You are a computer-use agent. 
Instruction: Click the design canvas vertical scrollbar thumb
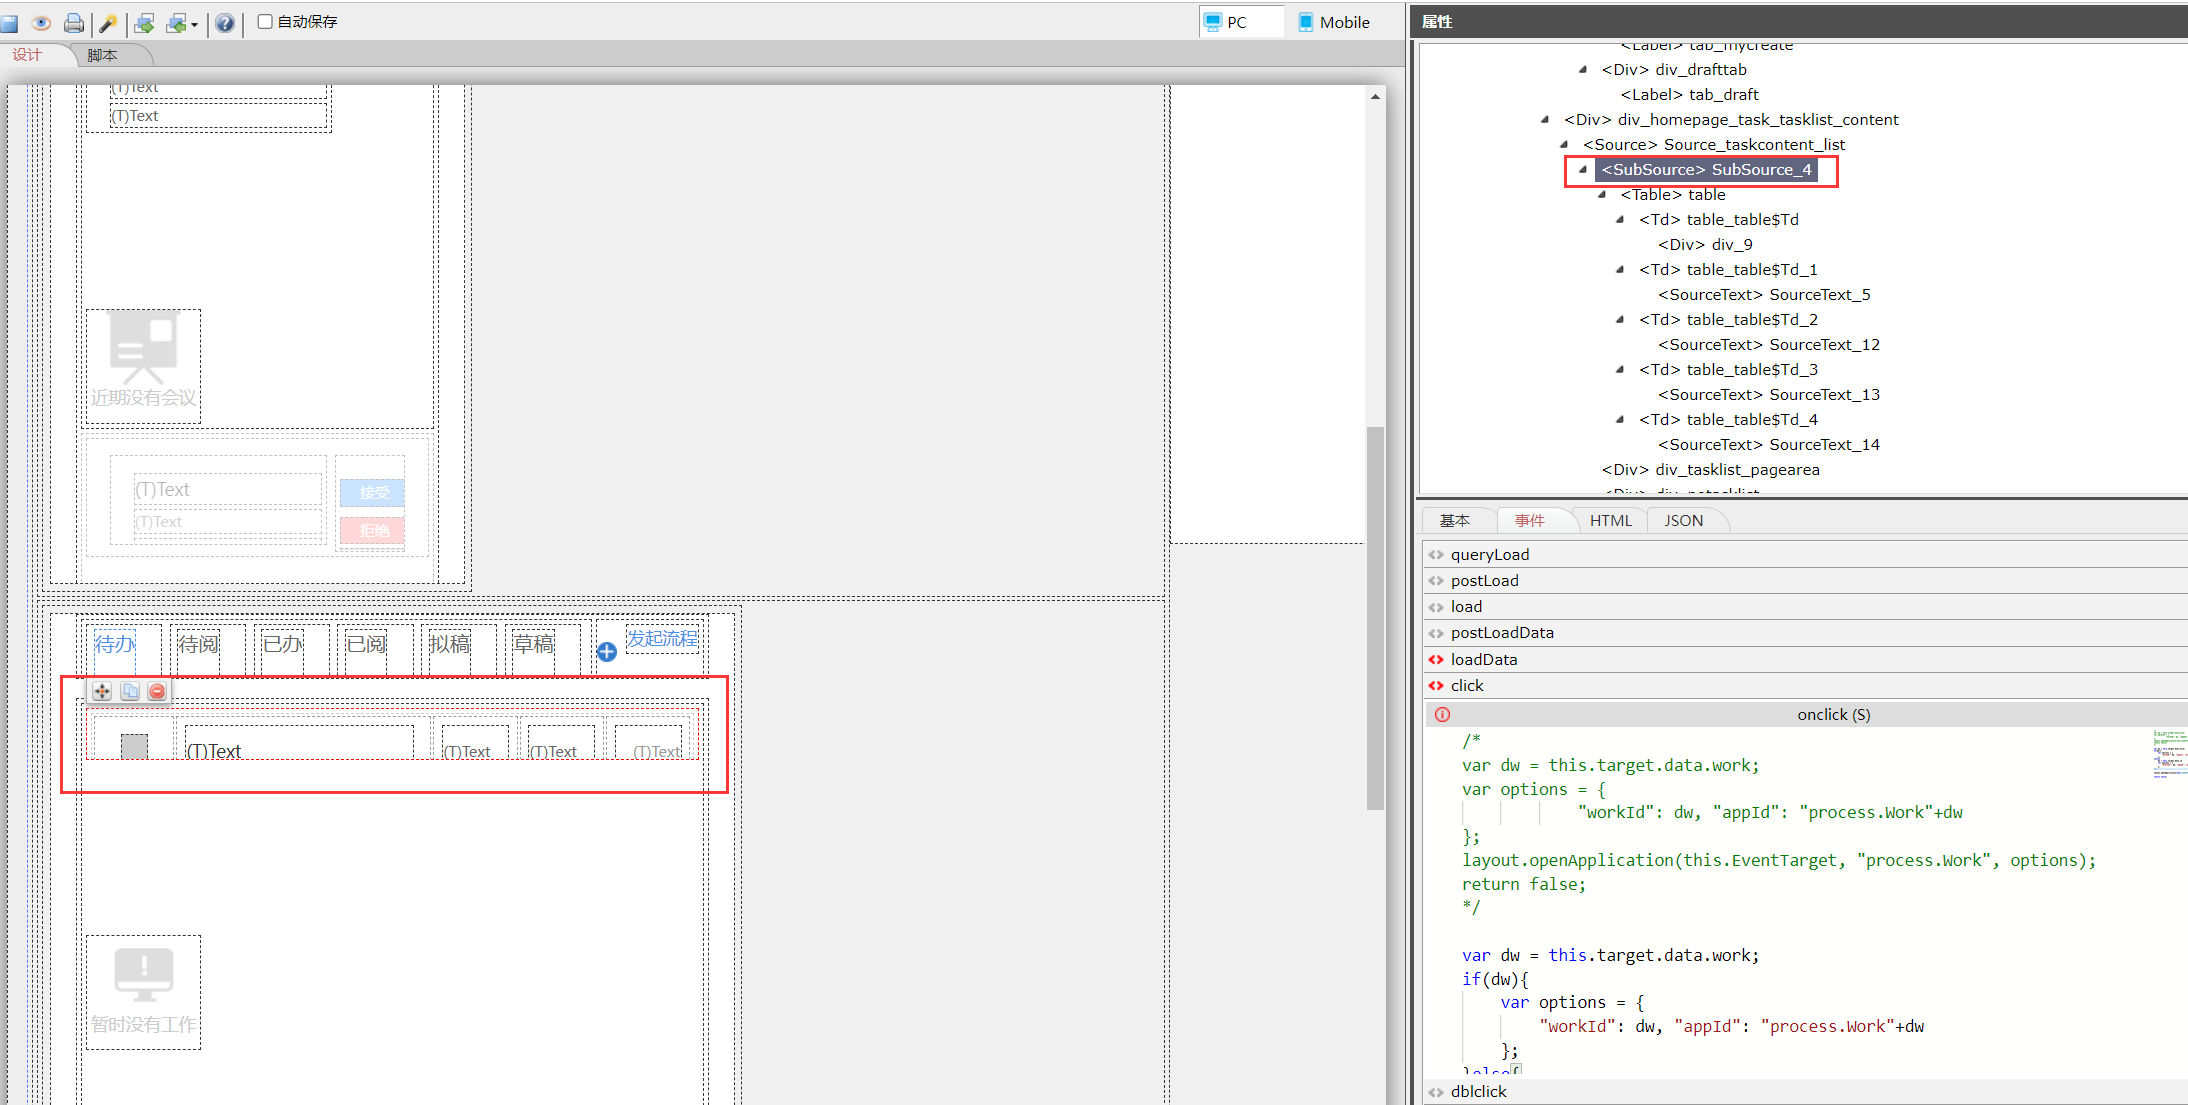coord(1375,617)
